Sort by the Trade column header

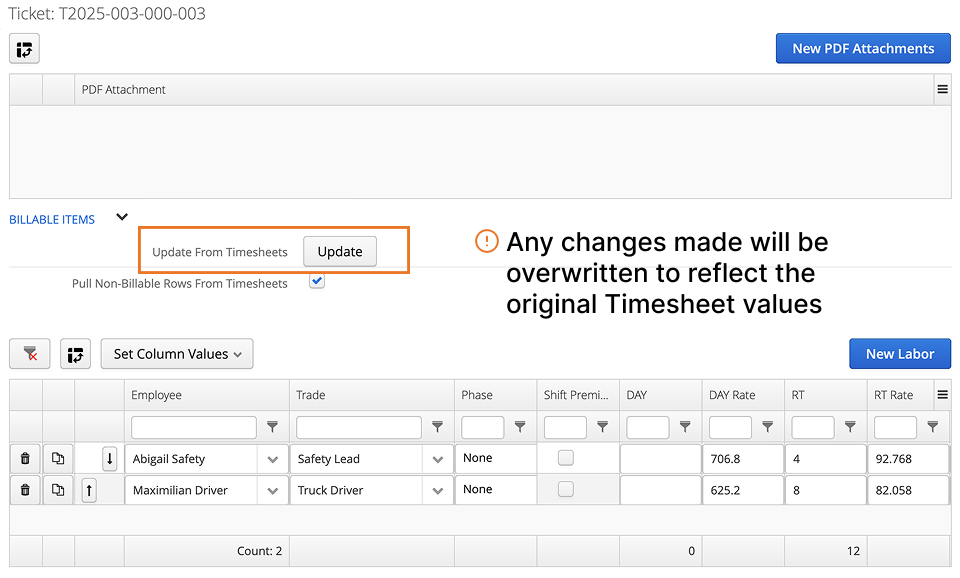pos(372,395)
